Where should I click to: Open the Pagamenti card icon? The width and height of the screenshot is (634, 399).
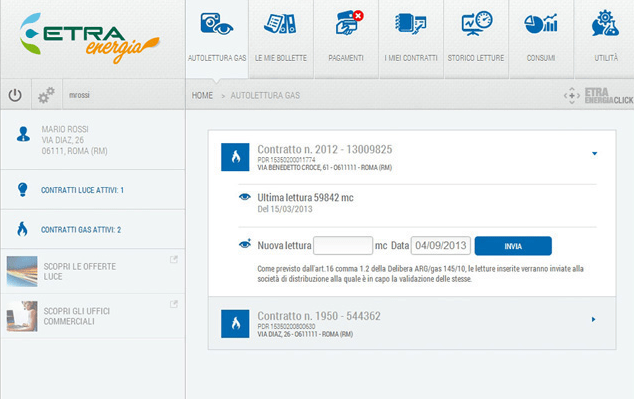click(x=349, y=22)
